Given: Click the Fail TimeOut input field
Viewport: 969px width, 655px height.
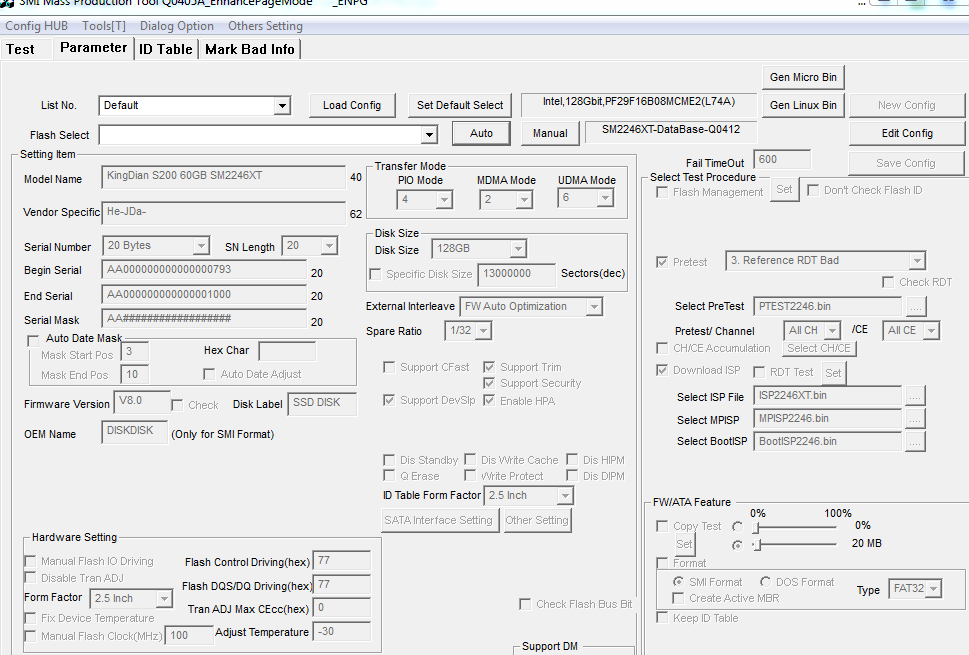Looking at the screenshot, I should pos(782,160).
